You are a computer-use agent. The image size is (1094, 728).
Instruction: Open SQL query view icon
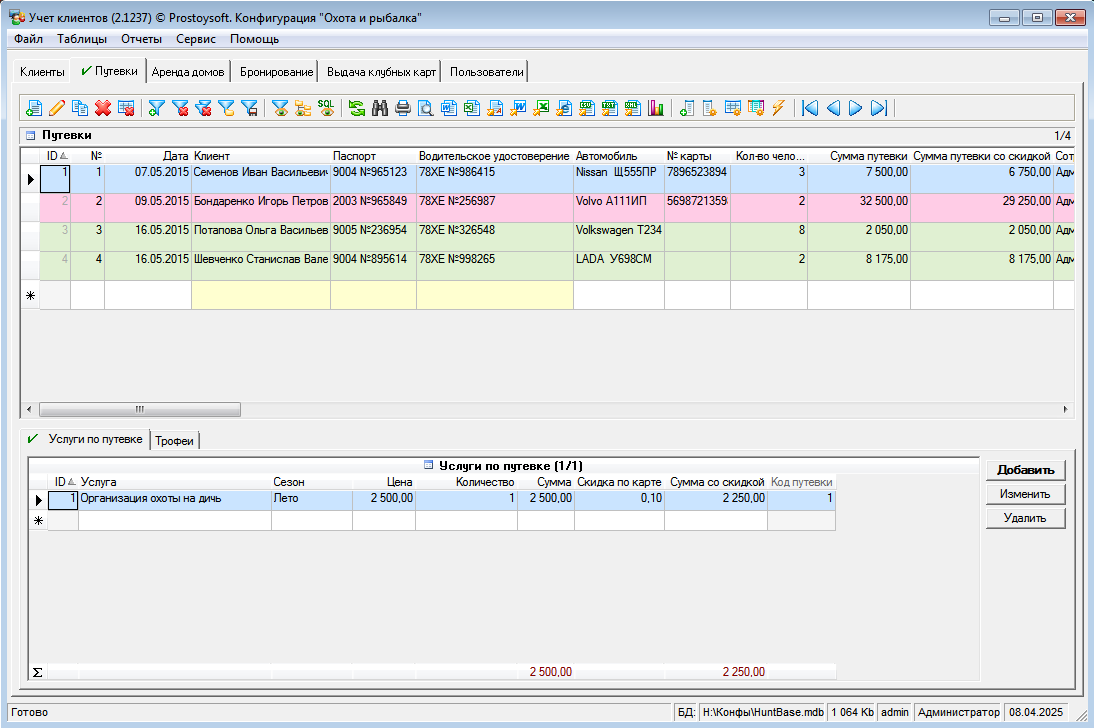[x=326, y=108]
